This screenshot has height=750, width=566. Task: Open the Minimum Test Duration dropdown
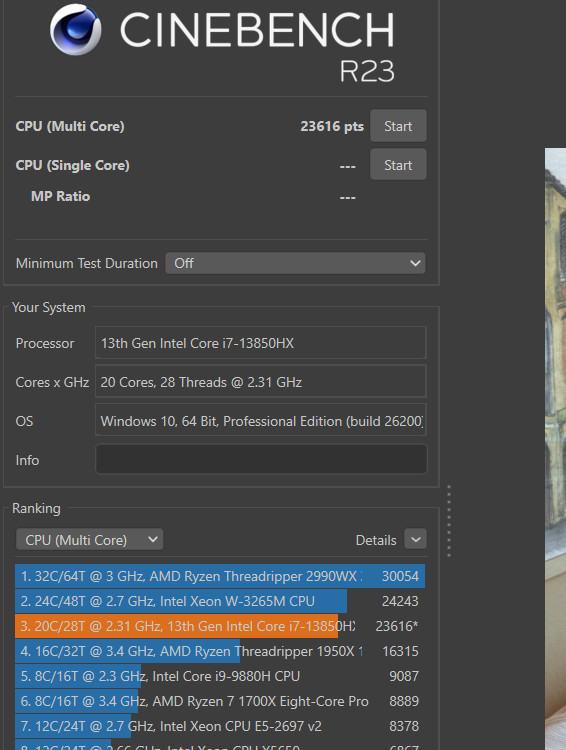(x=295, y=263)
